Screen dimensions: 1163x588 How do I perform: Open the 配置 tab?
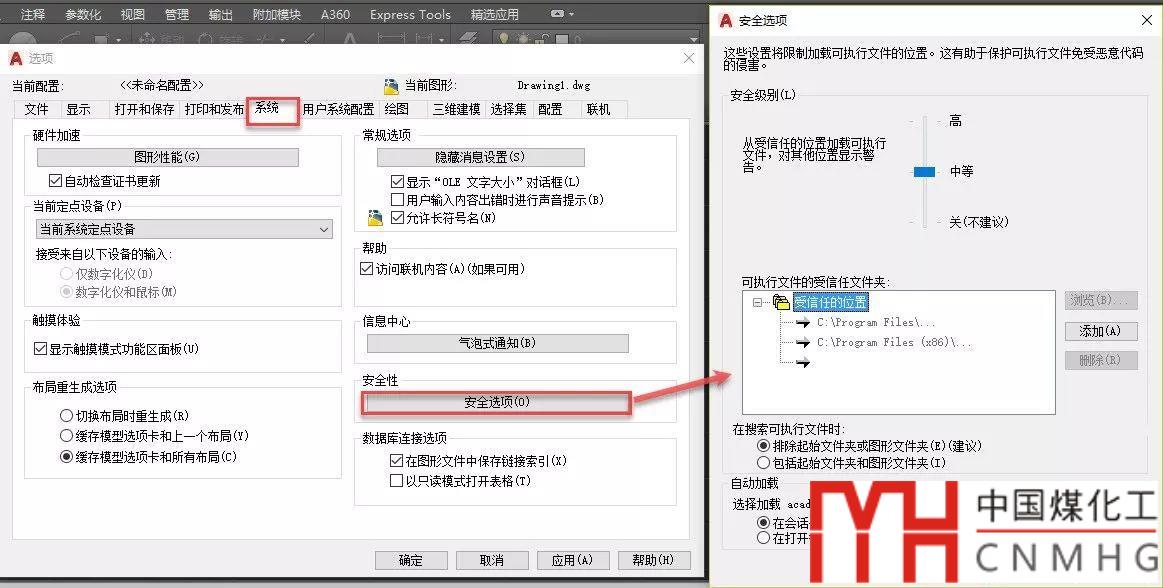tap(550, 110)
